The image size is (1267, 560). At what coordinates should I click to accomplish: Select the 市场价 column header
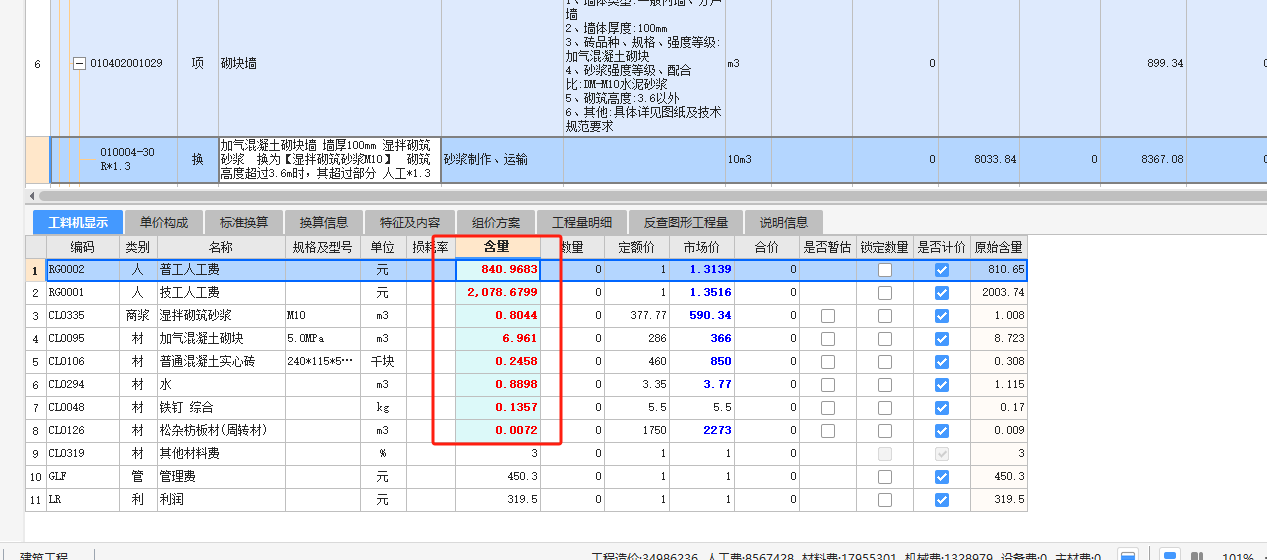[702, 247]
